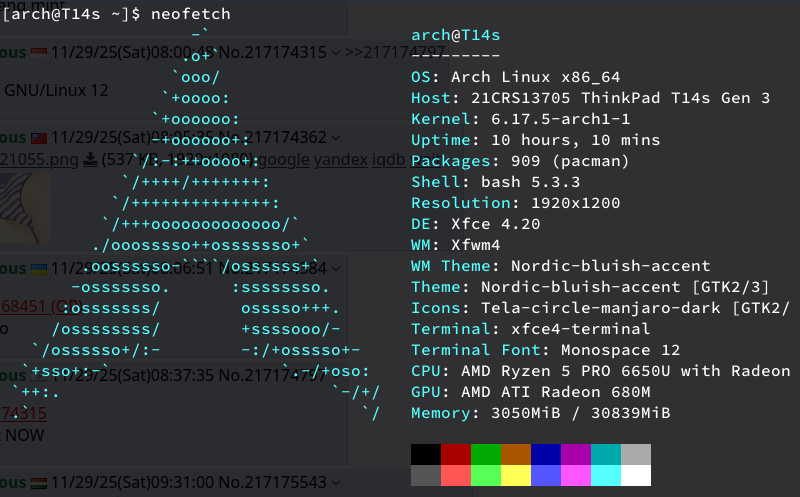Click the dark red color block
This screenshot has width=800, height=497.
456,454
